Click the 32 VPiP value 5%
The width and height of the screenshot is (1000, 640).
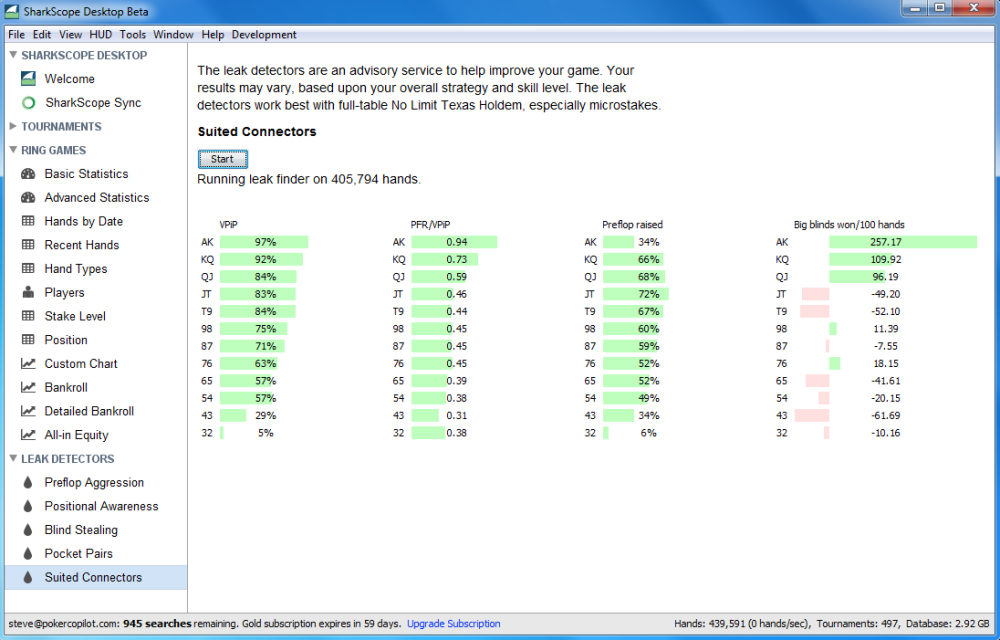tap(265, 433)
